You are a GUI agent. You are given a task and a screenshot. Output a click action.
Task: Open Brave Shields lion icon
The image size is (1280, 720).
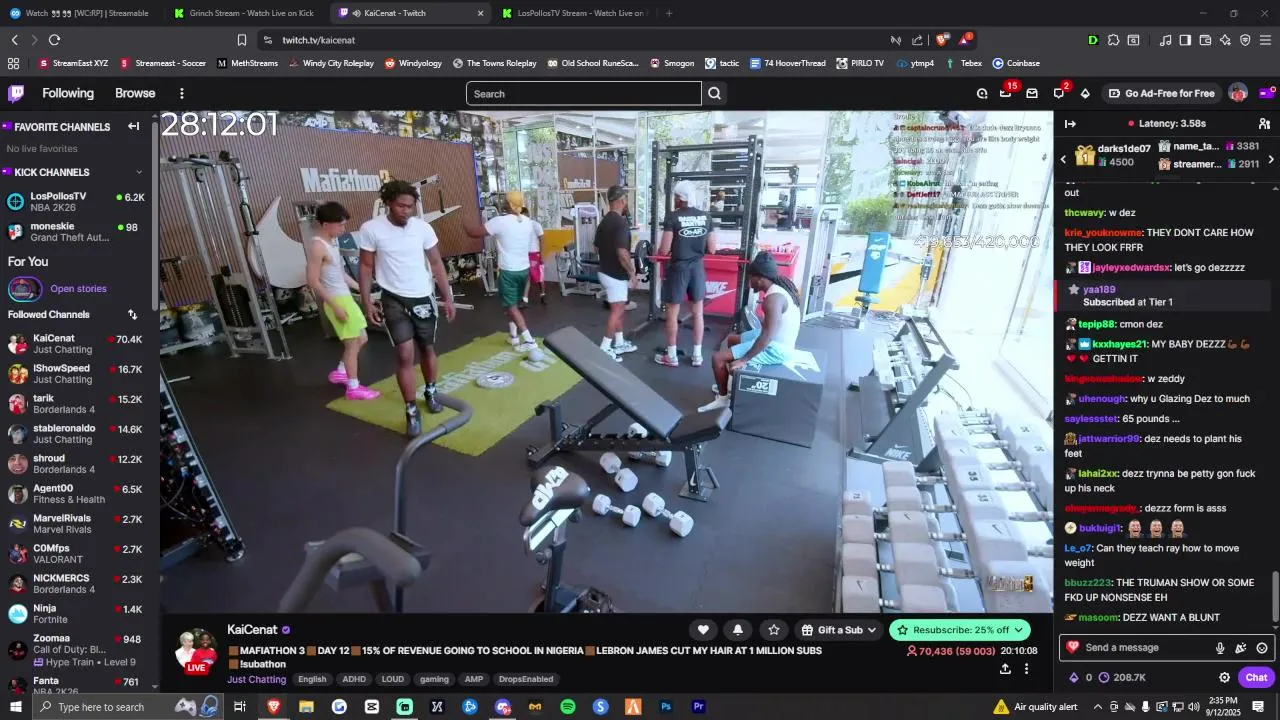pos(942,40)
